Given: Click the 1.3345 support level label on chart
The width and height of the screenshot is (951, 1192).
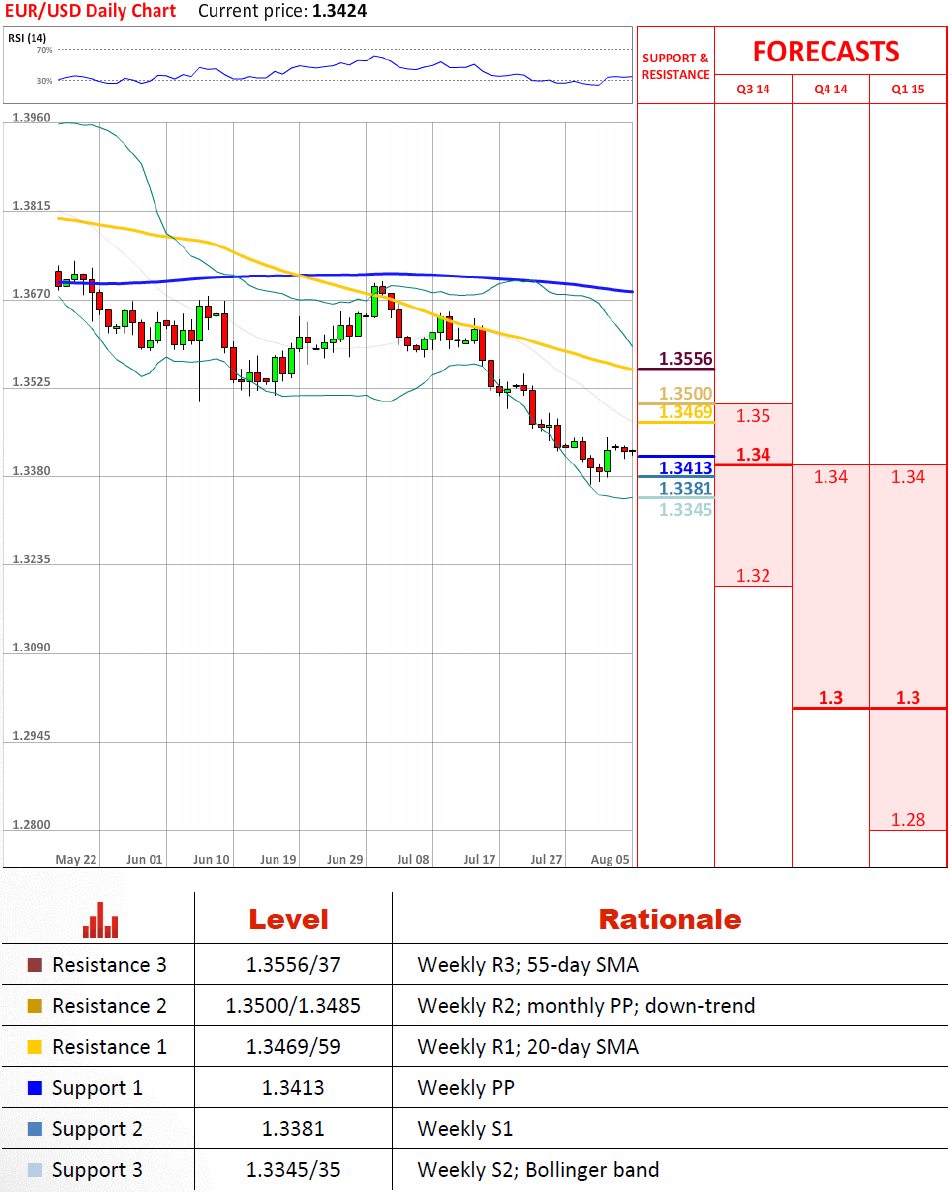Looking at the screenshot, I should coord(685,510).
